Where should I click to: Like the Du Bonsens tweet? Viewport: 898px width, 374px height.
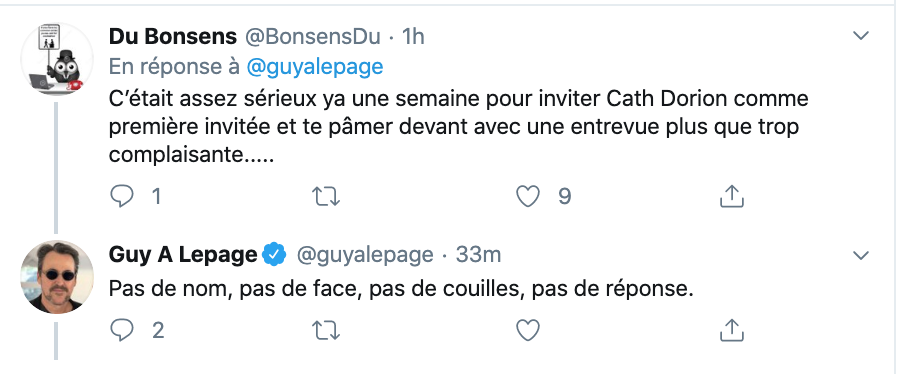(x=527, y=197)
